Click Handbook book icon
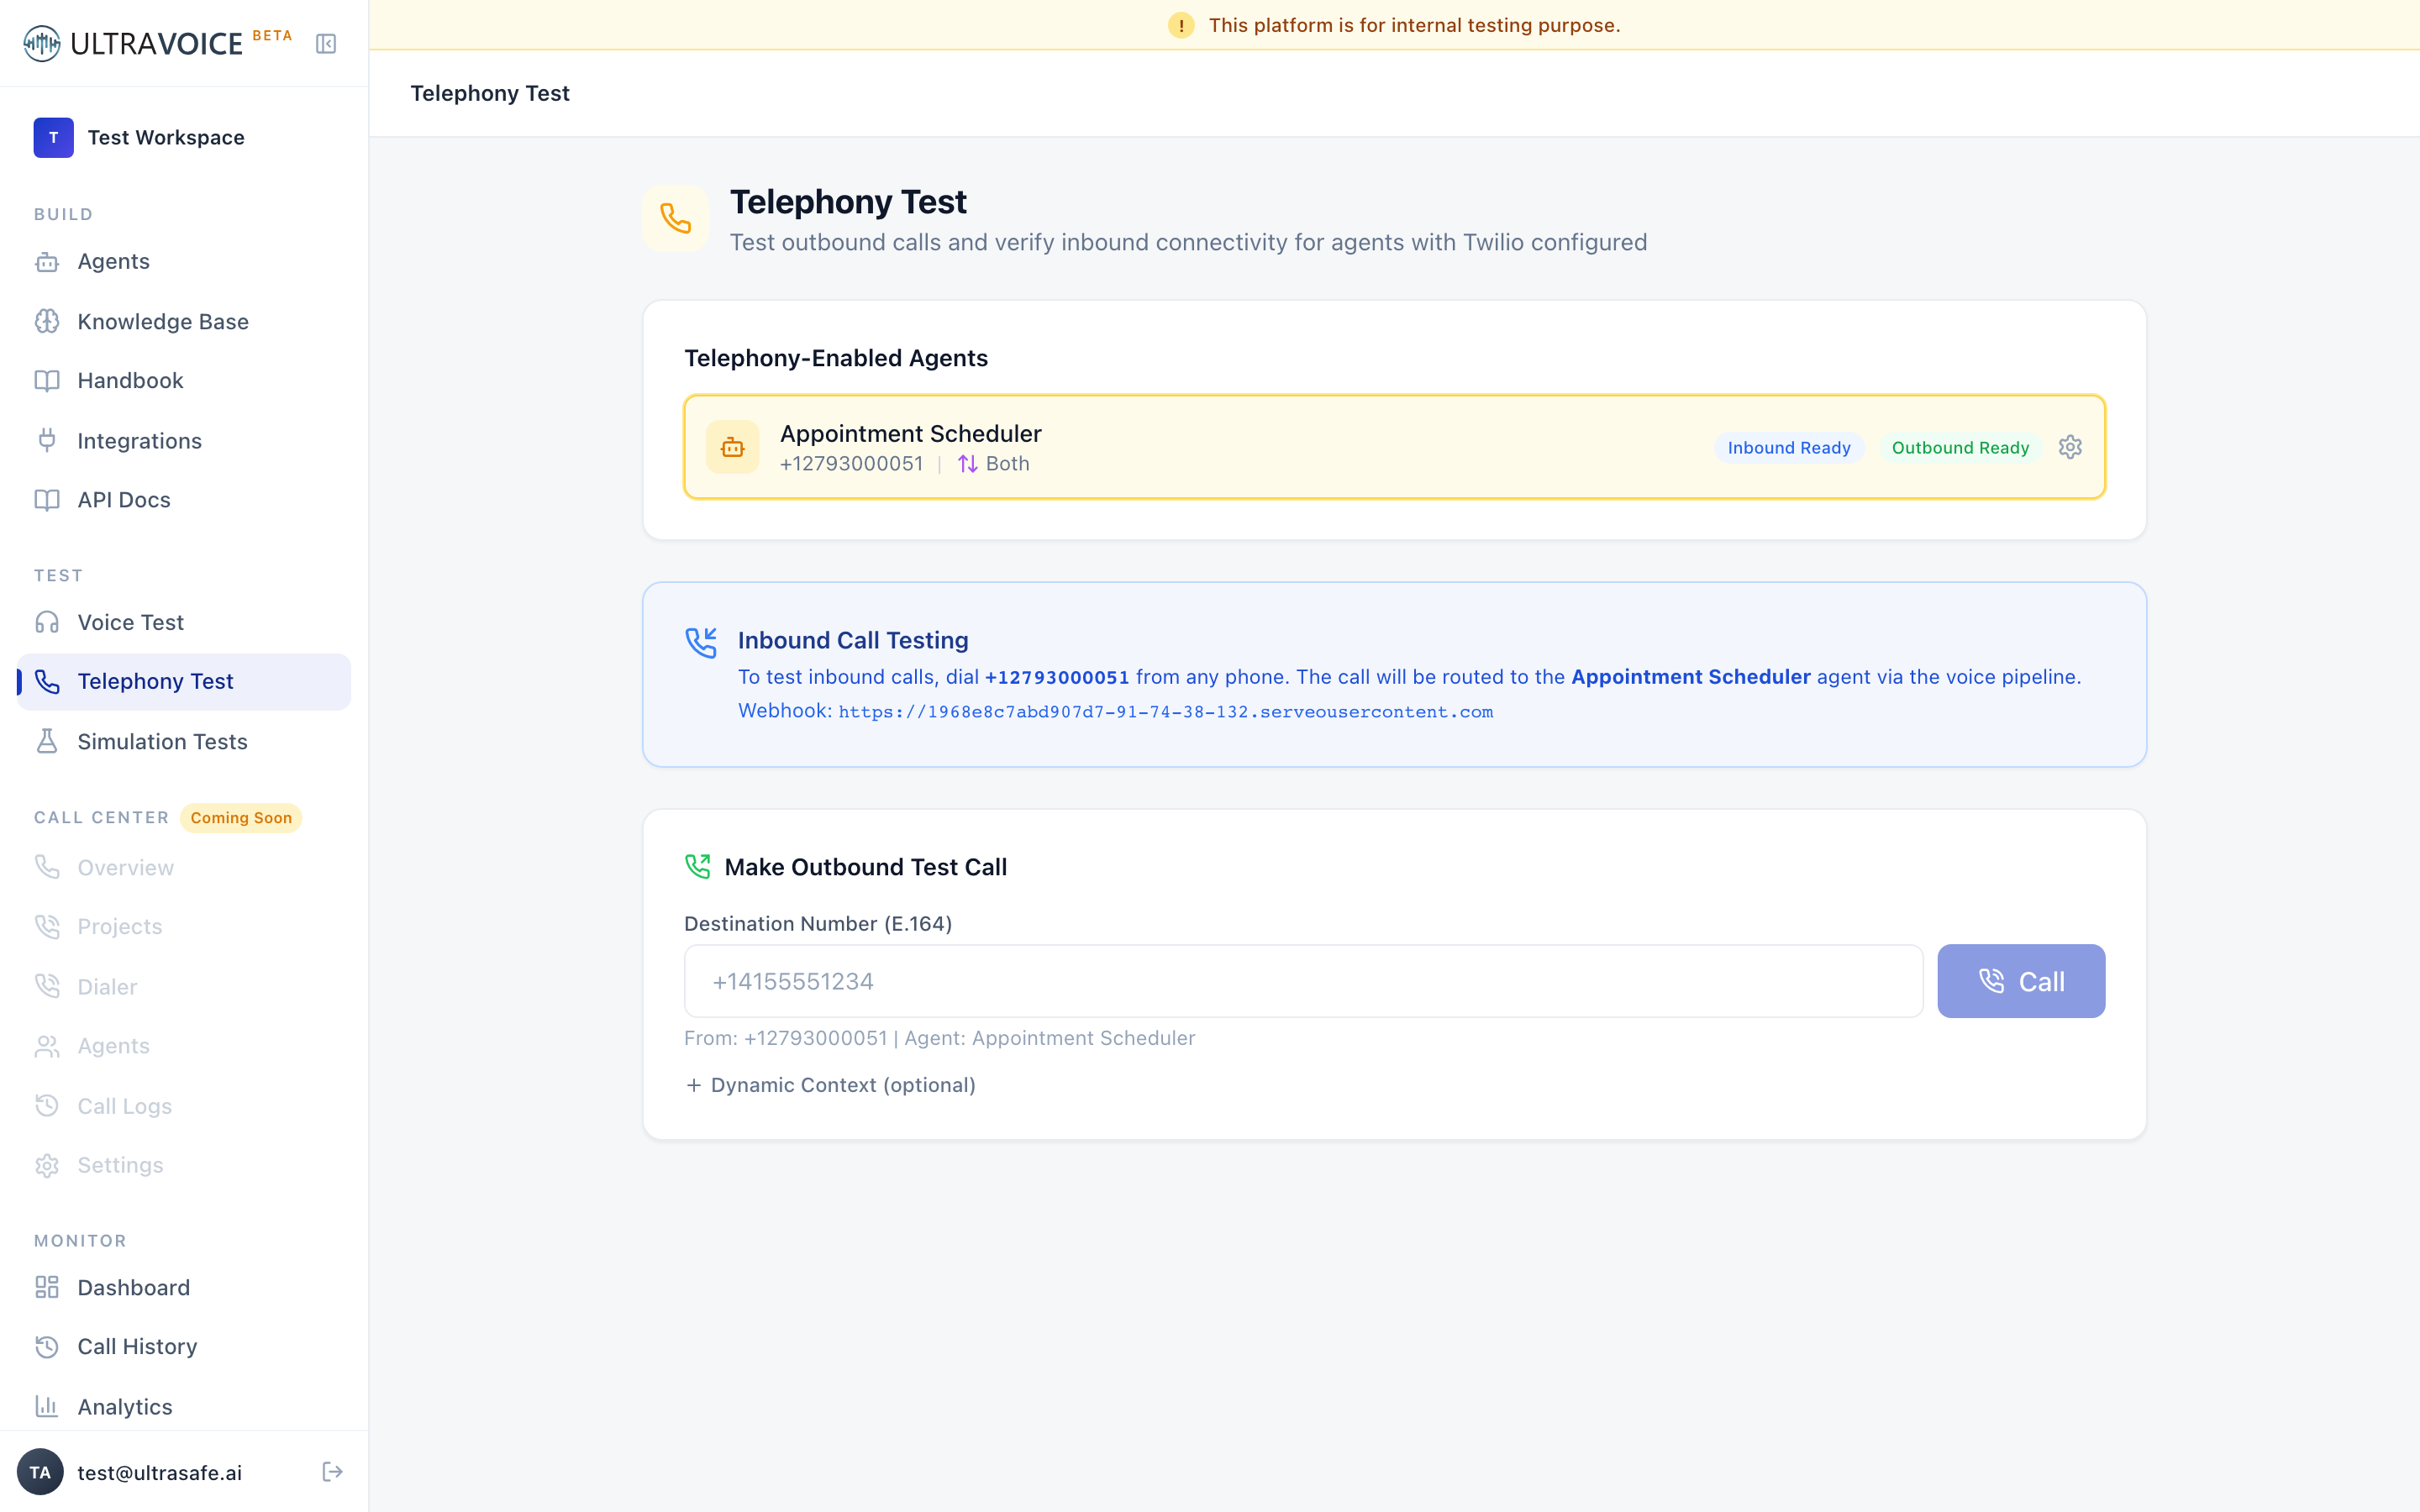 pos(47,380)
